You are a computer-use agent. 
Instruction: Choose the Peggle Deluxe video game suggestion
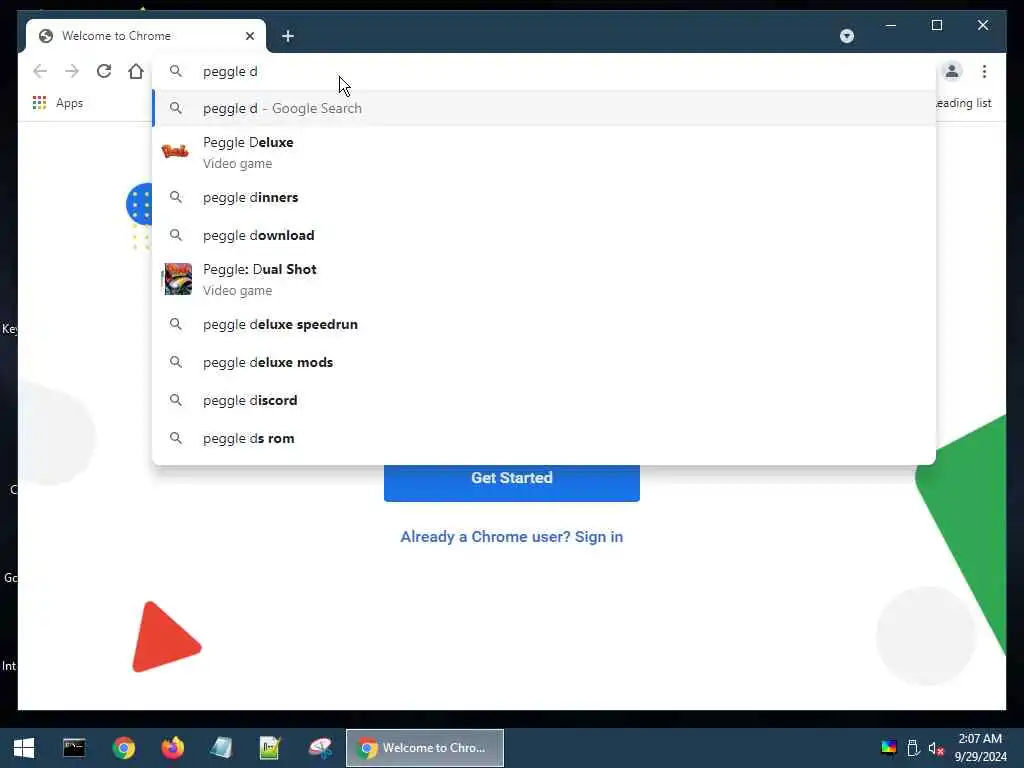(x=544, y=152)
